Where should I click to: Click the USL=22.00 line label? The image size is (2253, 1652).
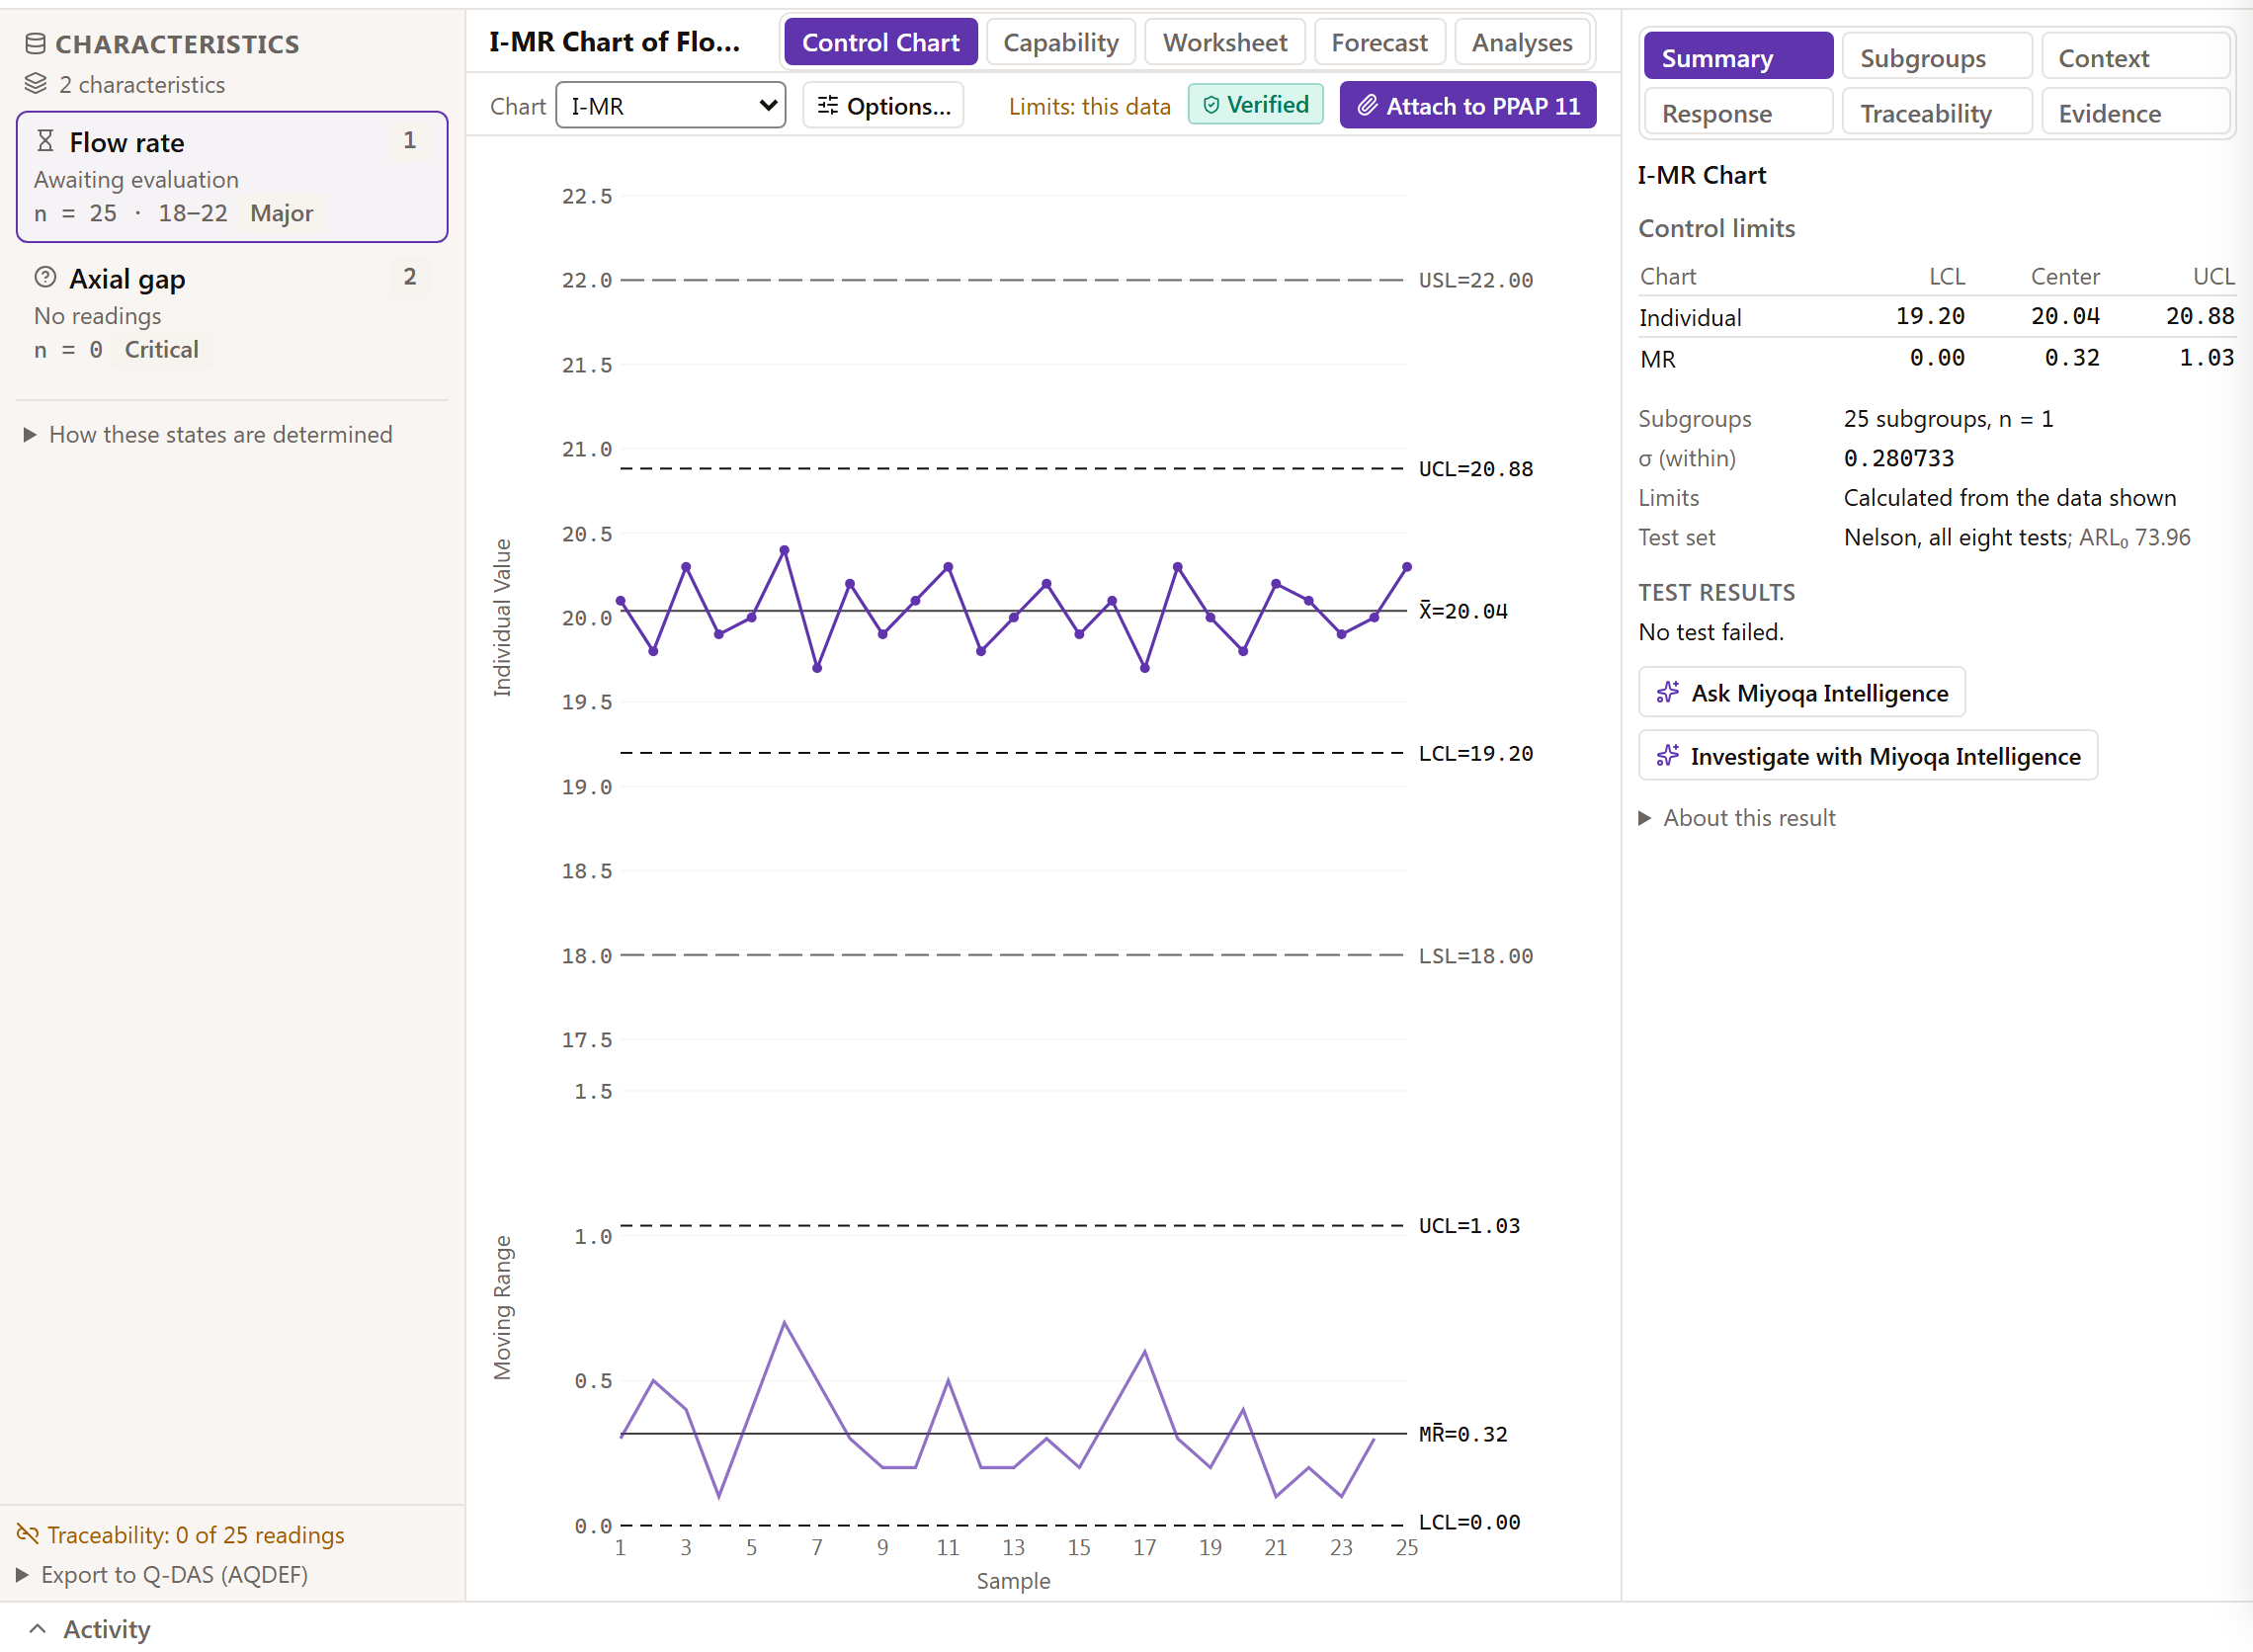(1475, 280)
